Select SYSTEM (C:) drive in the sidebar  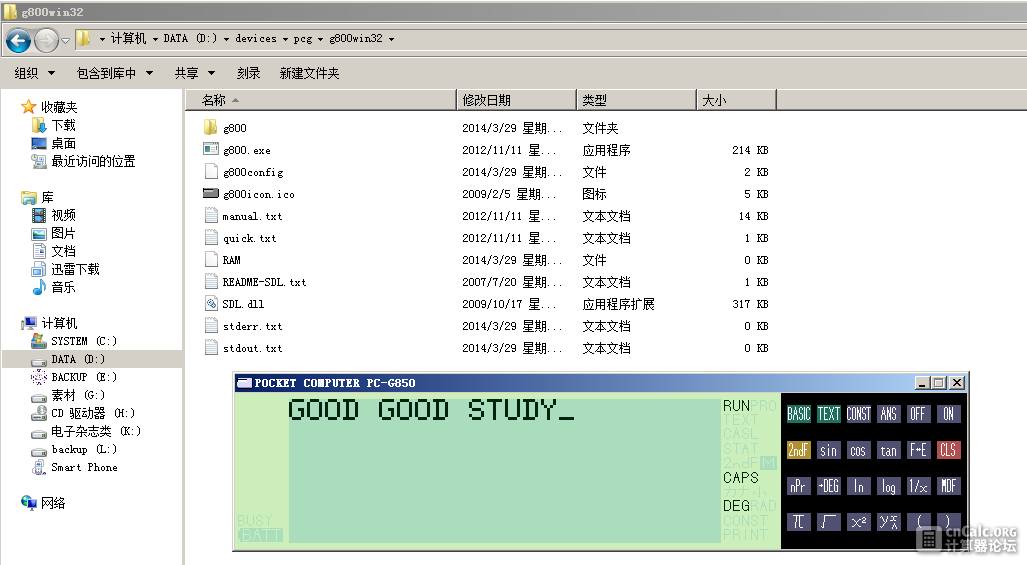tap(84, 341)
